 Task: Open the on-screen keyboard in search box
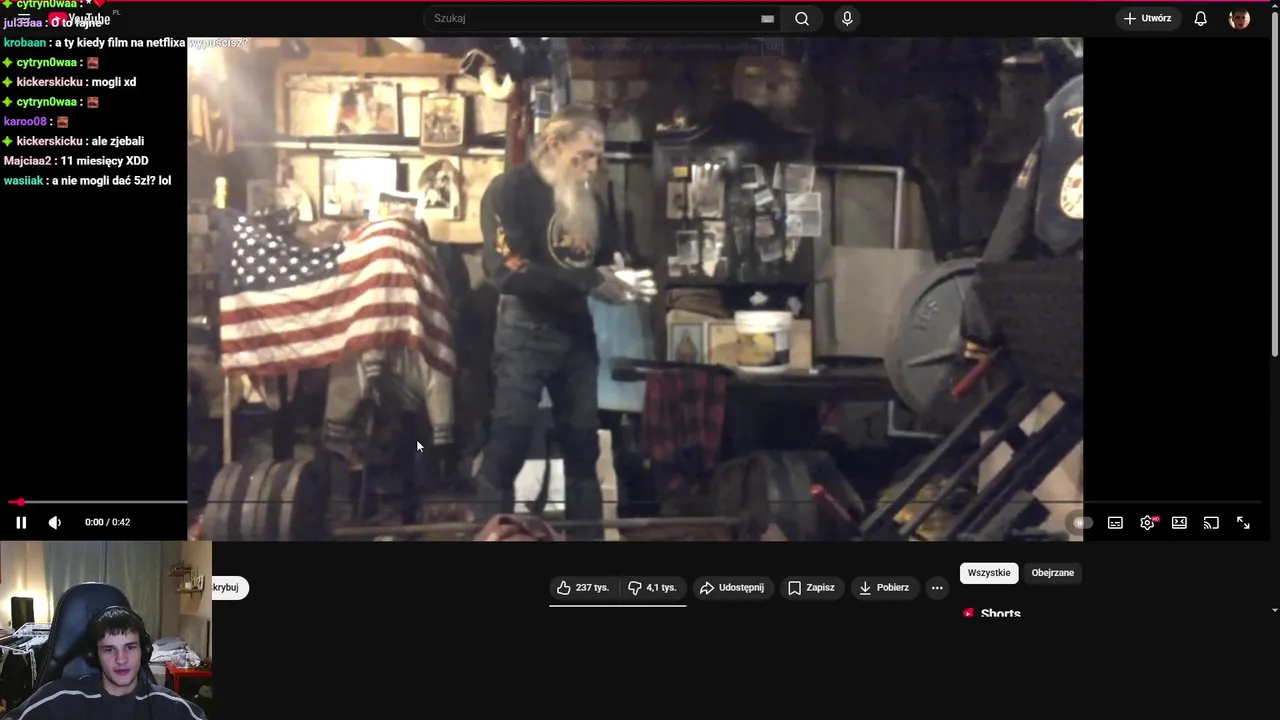pyautogui.click(x=767, y=18)
